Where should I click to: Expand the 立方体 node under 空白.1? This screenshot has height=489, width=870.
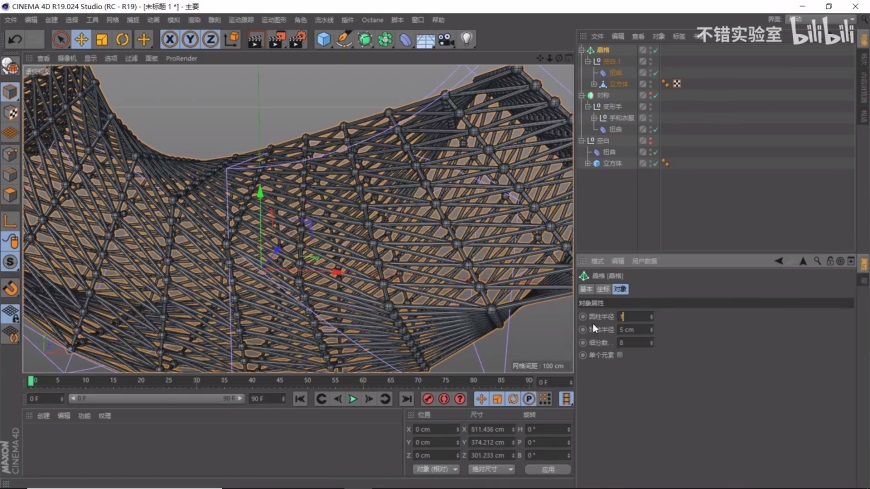595,84
